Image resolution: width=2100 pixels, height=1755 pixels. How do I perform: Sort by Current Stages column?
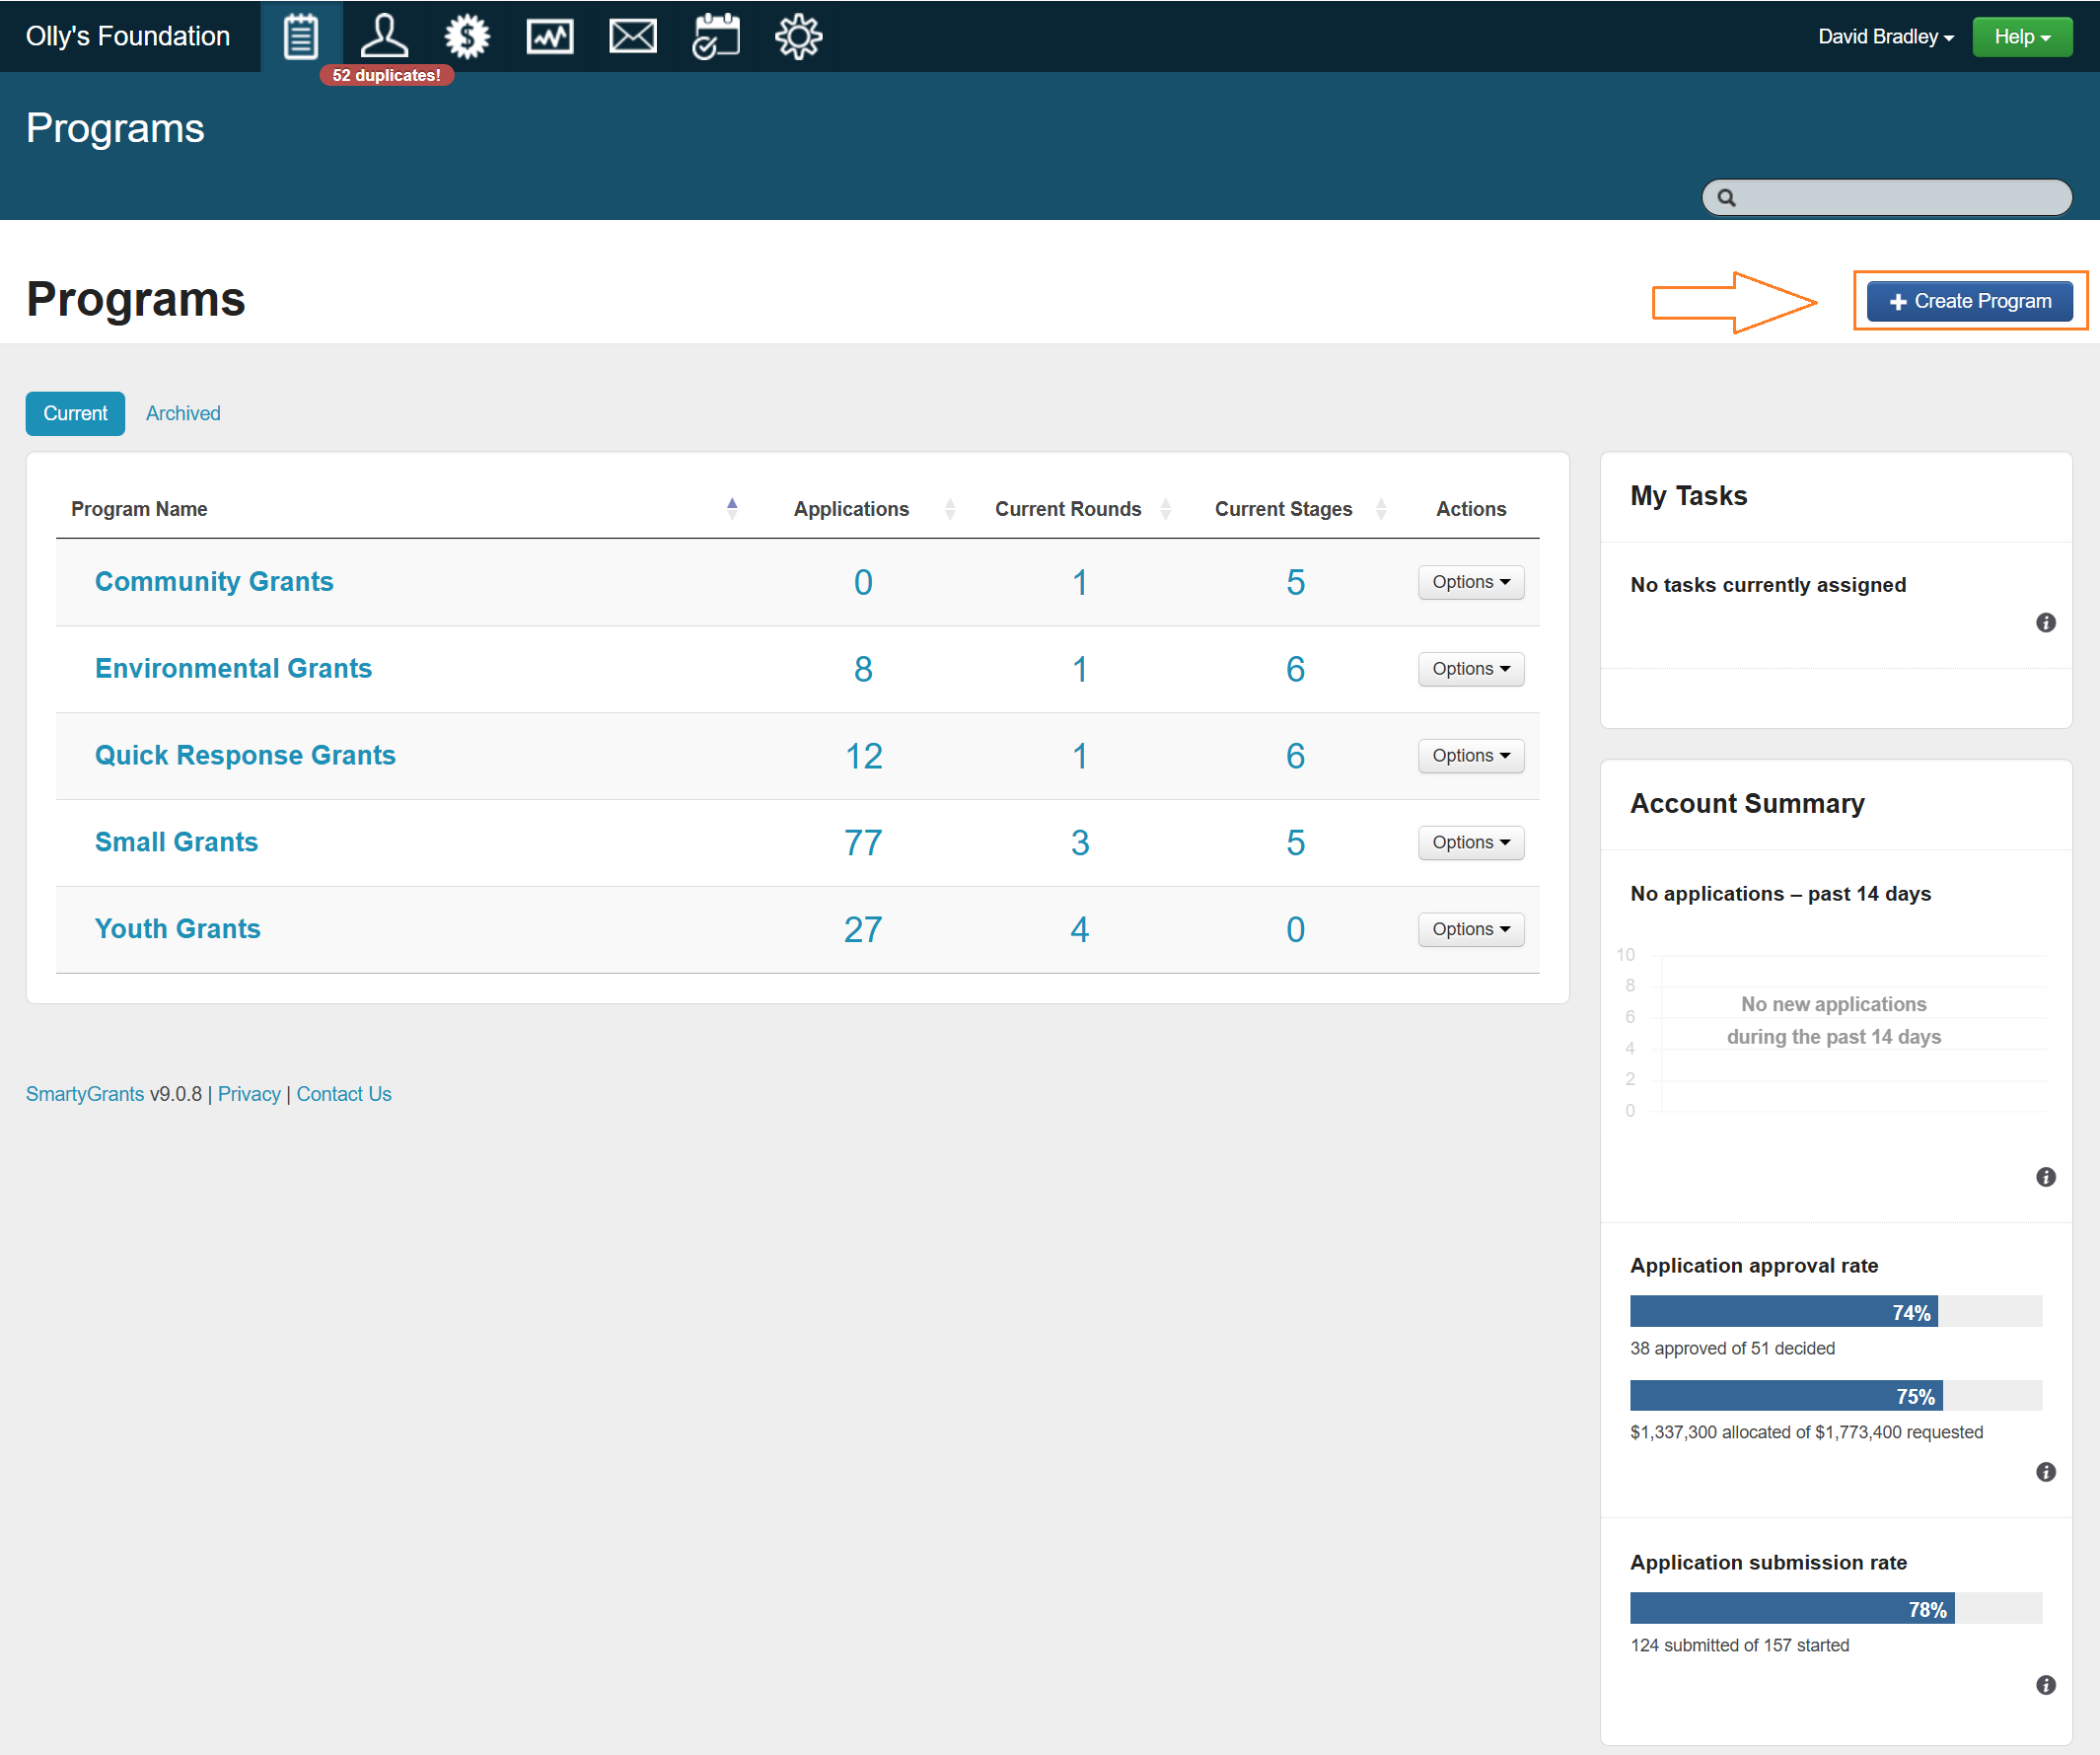click(1284, 509)
